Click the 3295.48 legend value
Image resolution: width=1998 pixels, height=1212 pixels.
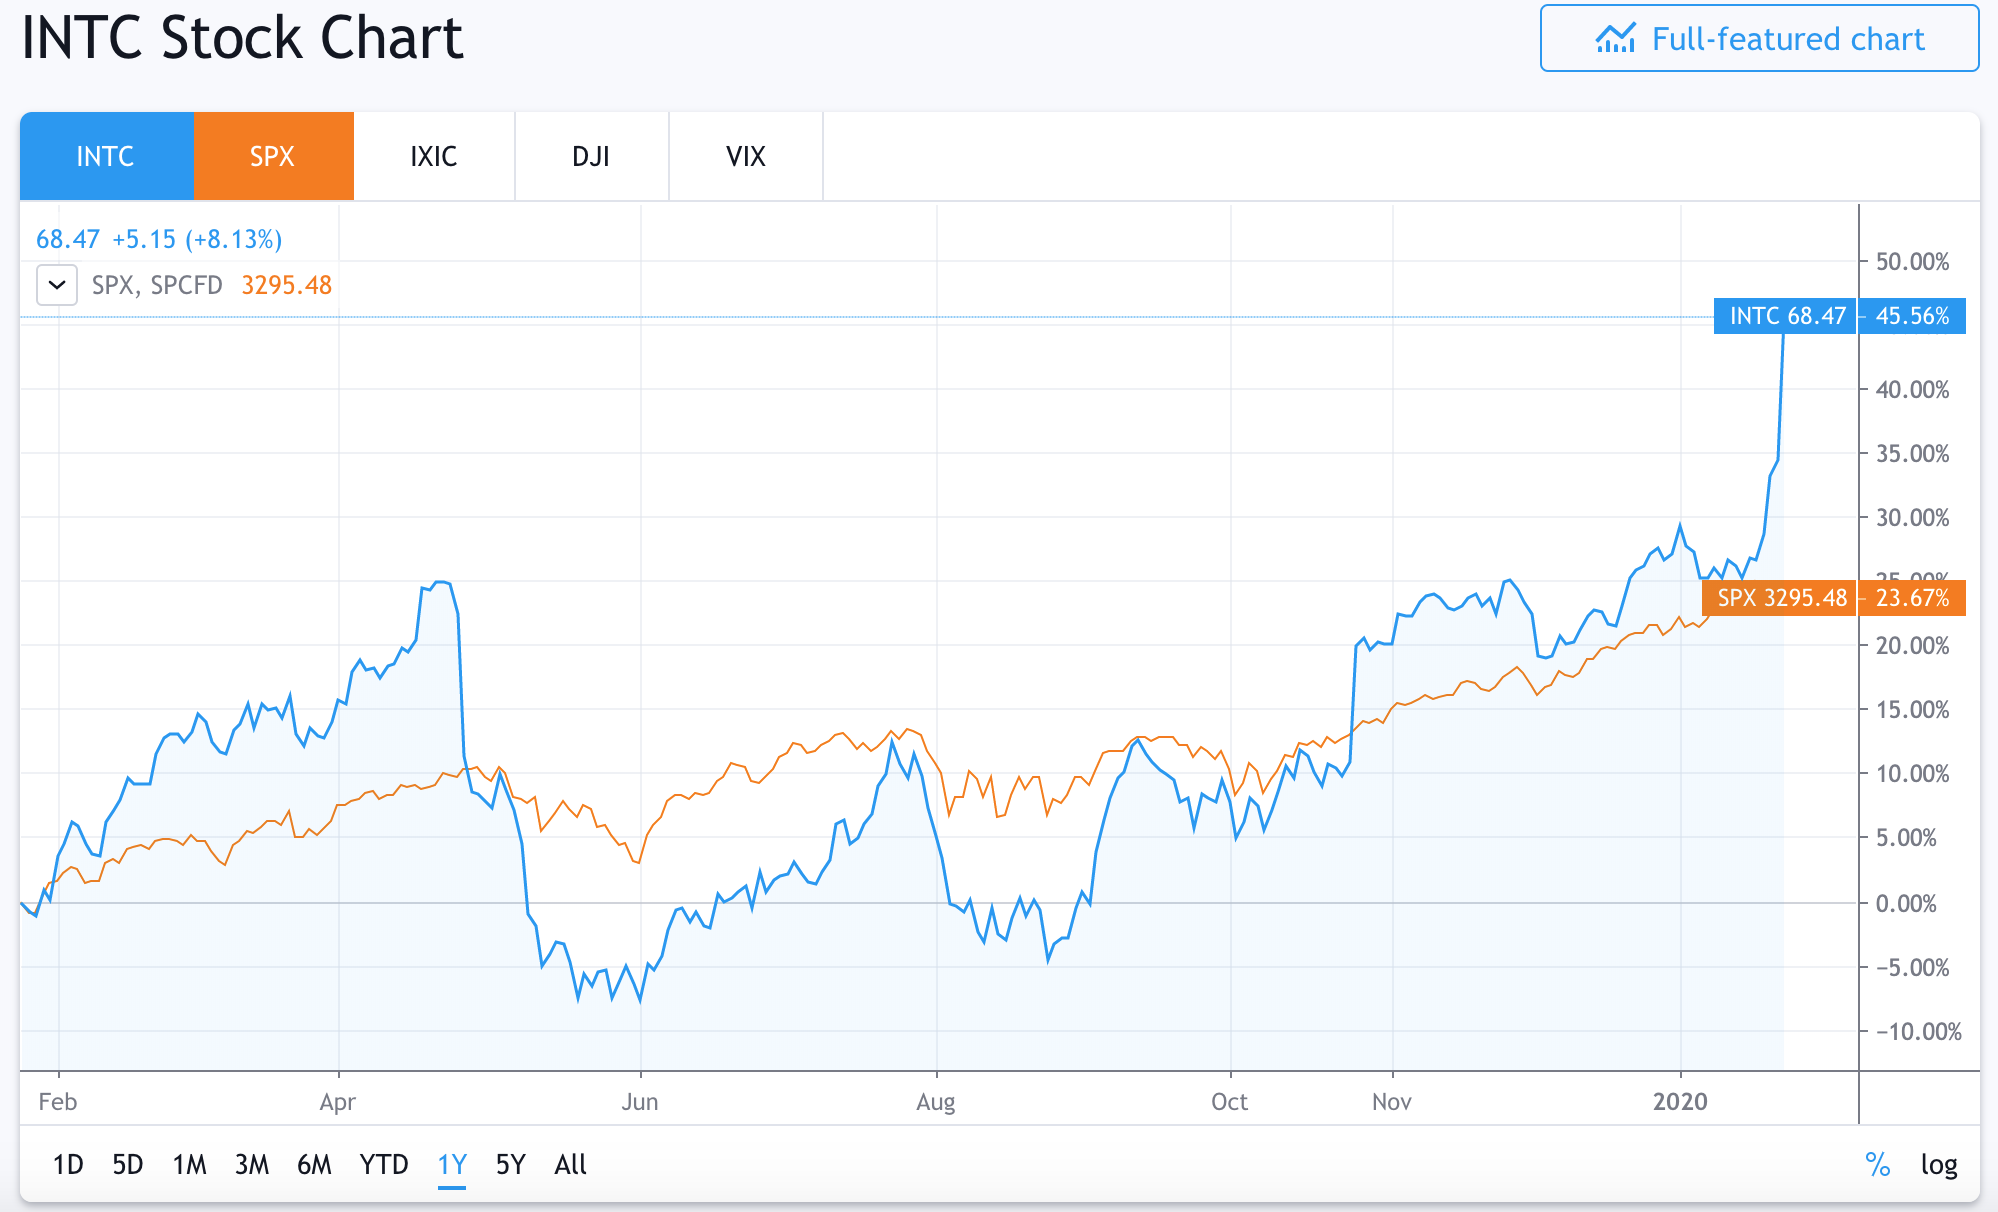287,285
